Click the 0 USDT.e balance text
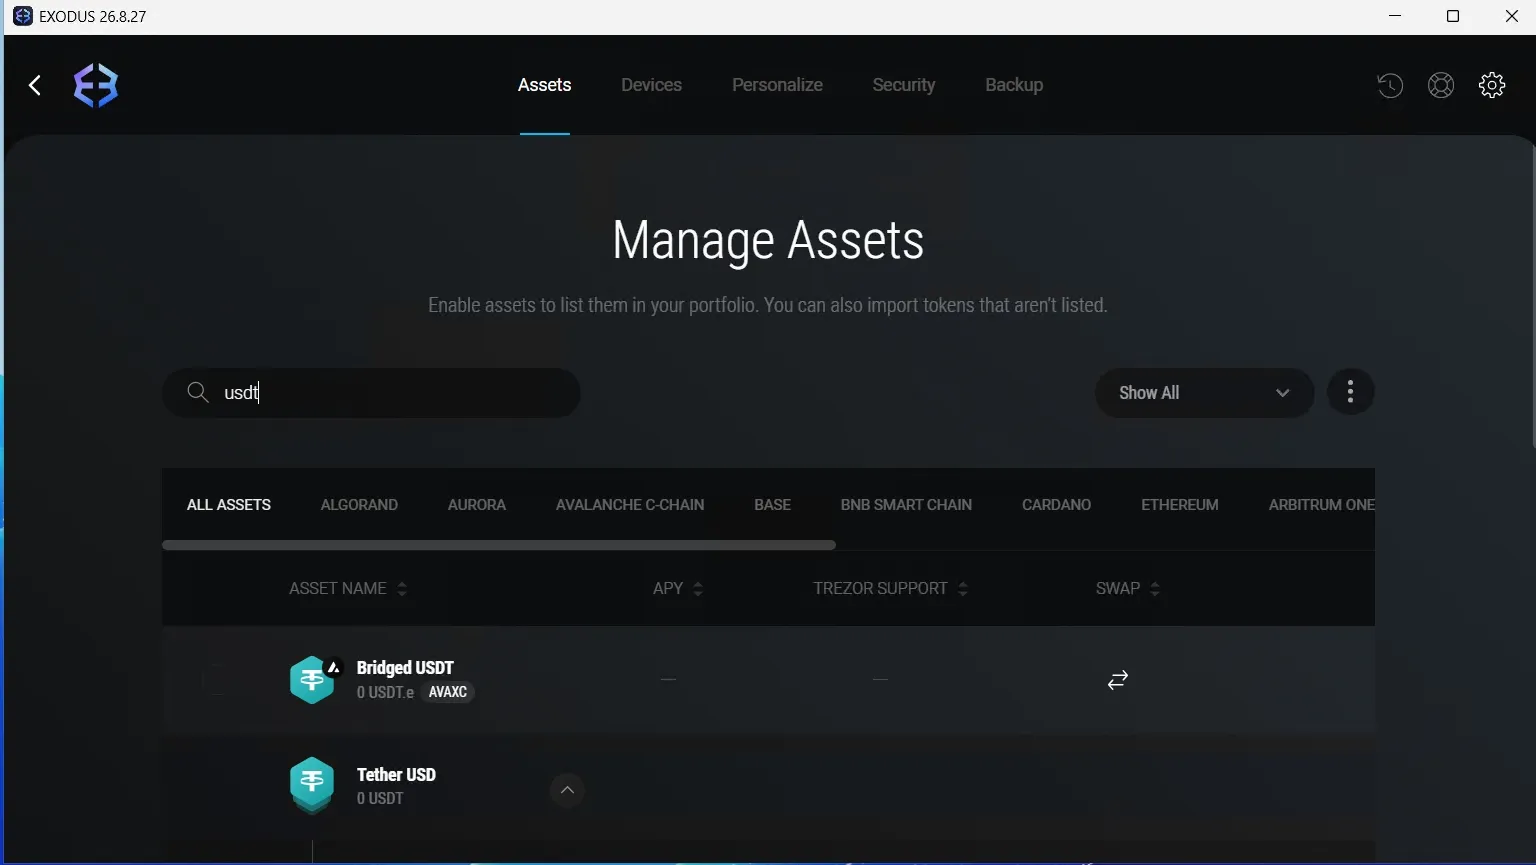Image resolution: width=1536 pixels, height=865 pixels. tap(385, 692)
